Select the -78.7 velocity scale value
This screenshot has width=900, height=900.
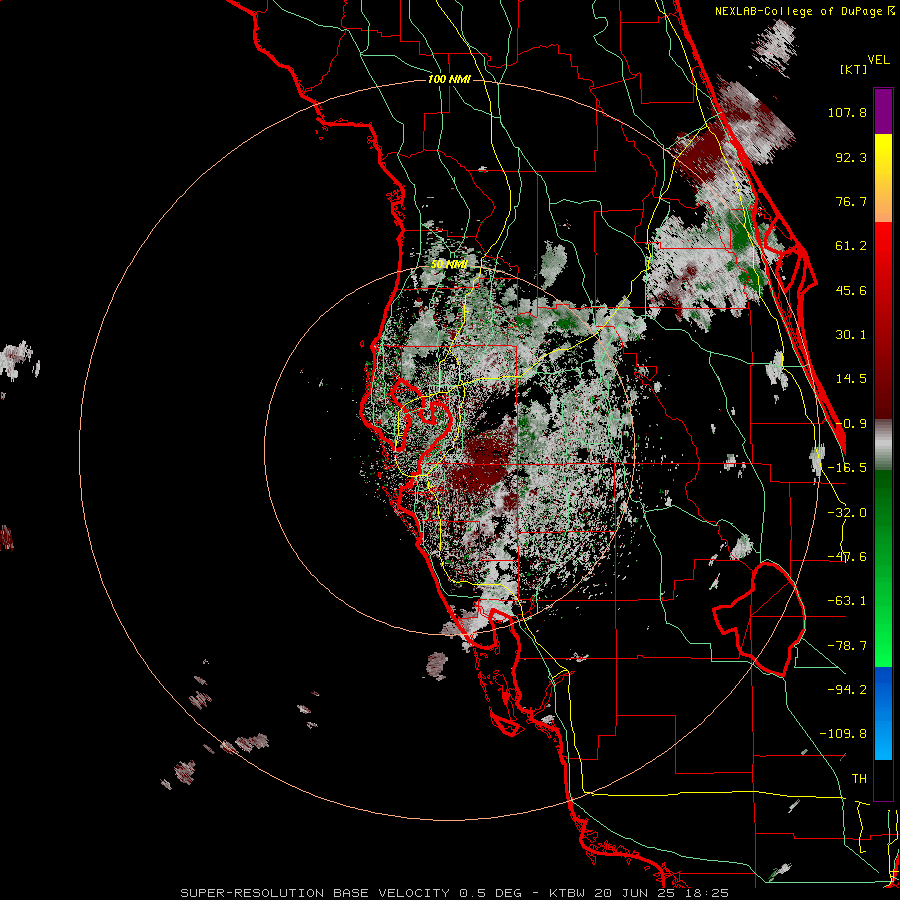[x=847, y=646]
